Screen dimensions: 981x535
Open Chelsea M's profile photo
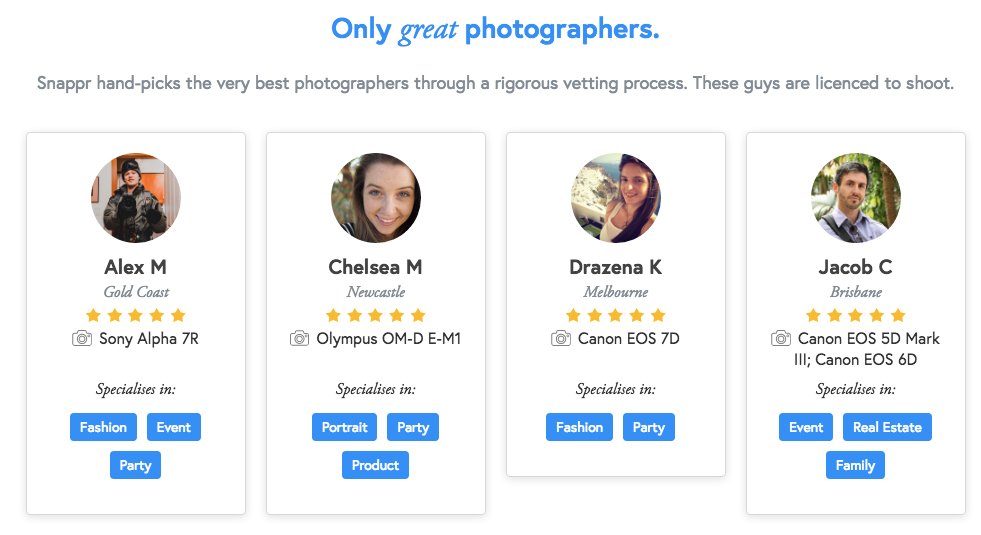(376, 198)
